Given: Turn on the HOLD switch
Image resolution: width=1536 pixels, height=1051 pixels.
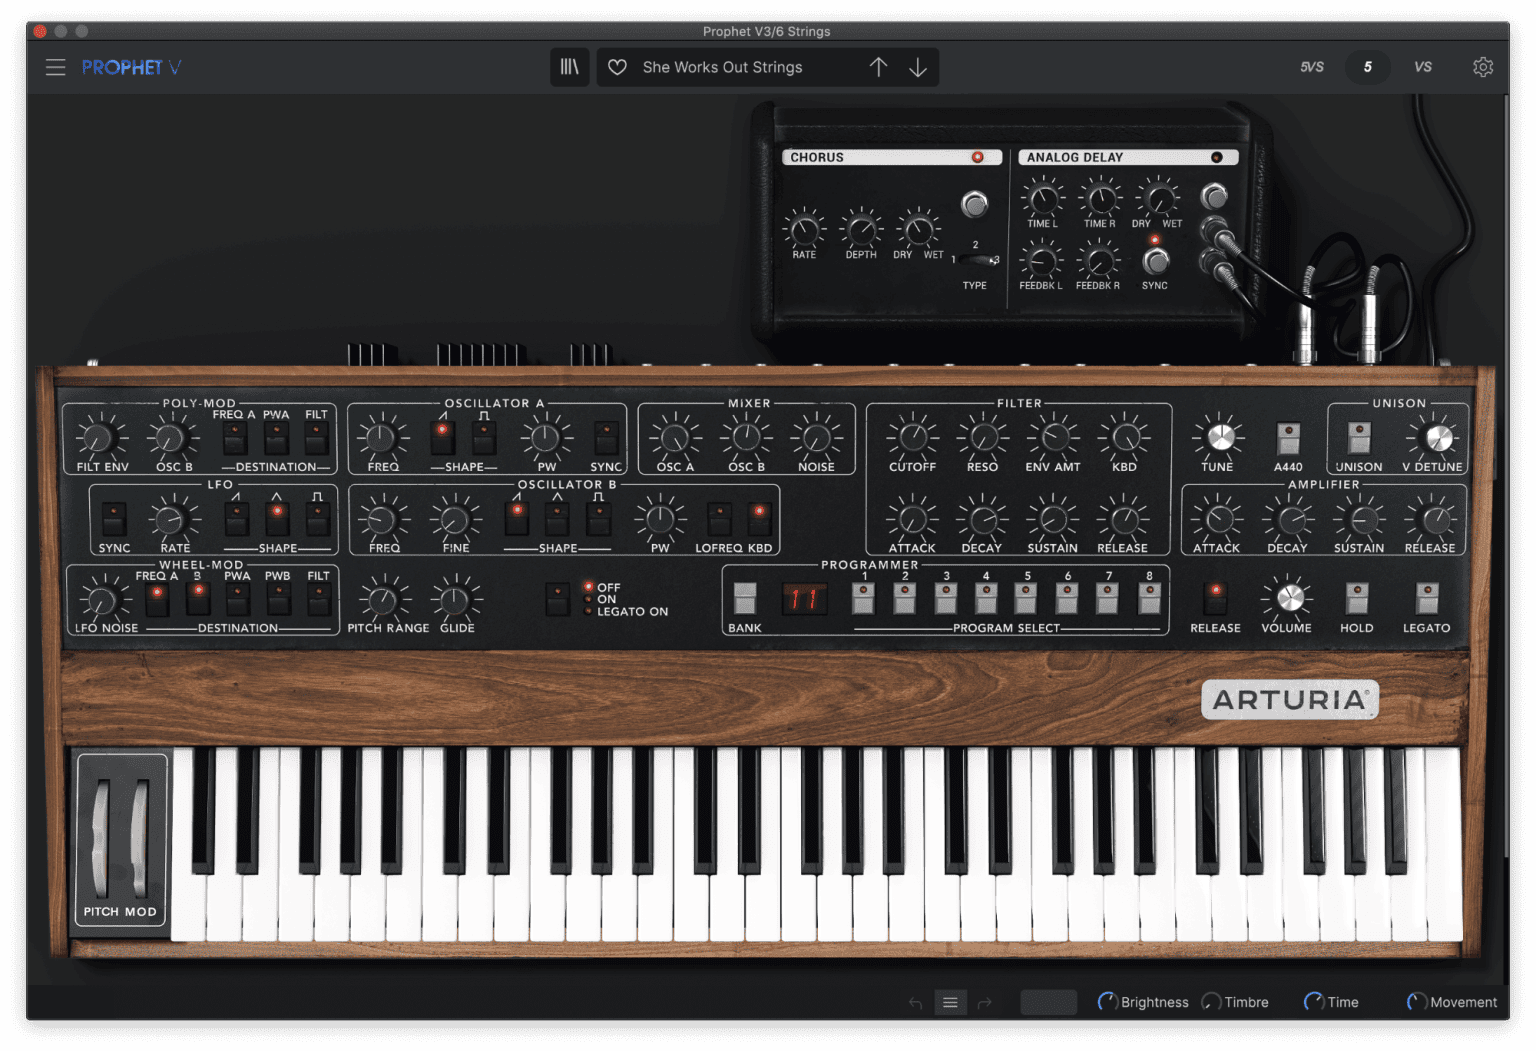Looking at the screenshot, I should click(1357, 598).
